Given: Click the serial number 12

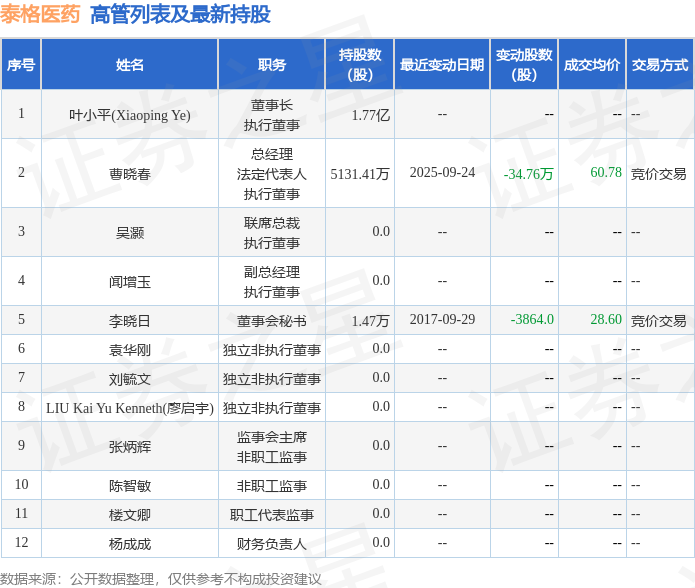Looking at the screenshot, I should tap(21, 542).
